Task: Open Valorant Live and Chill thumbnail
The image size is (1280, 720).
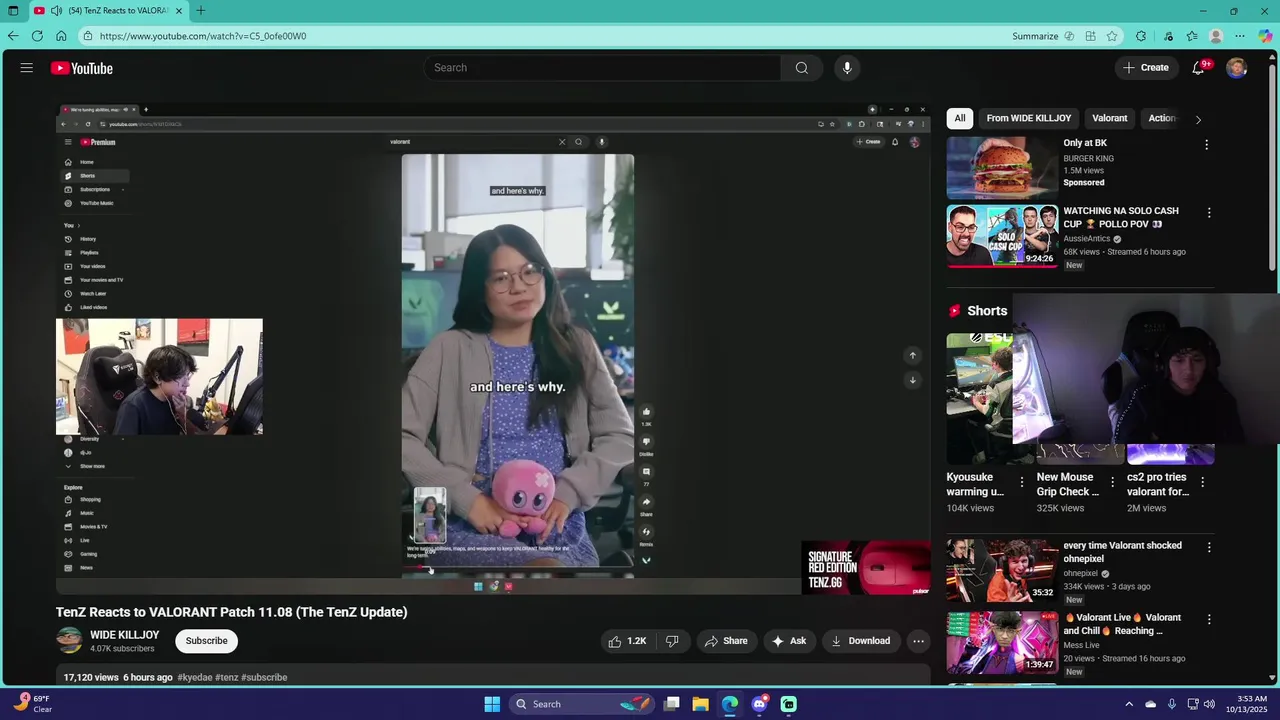Action: 1002,643
